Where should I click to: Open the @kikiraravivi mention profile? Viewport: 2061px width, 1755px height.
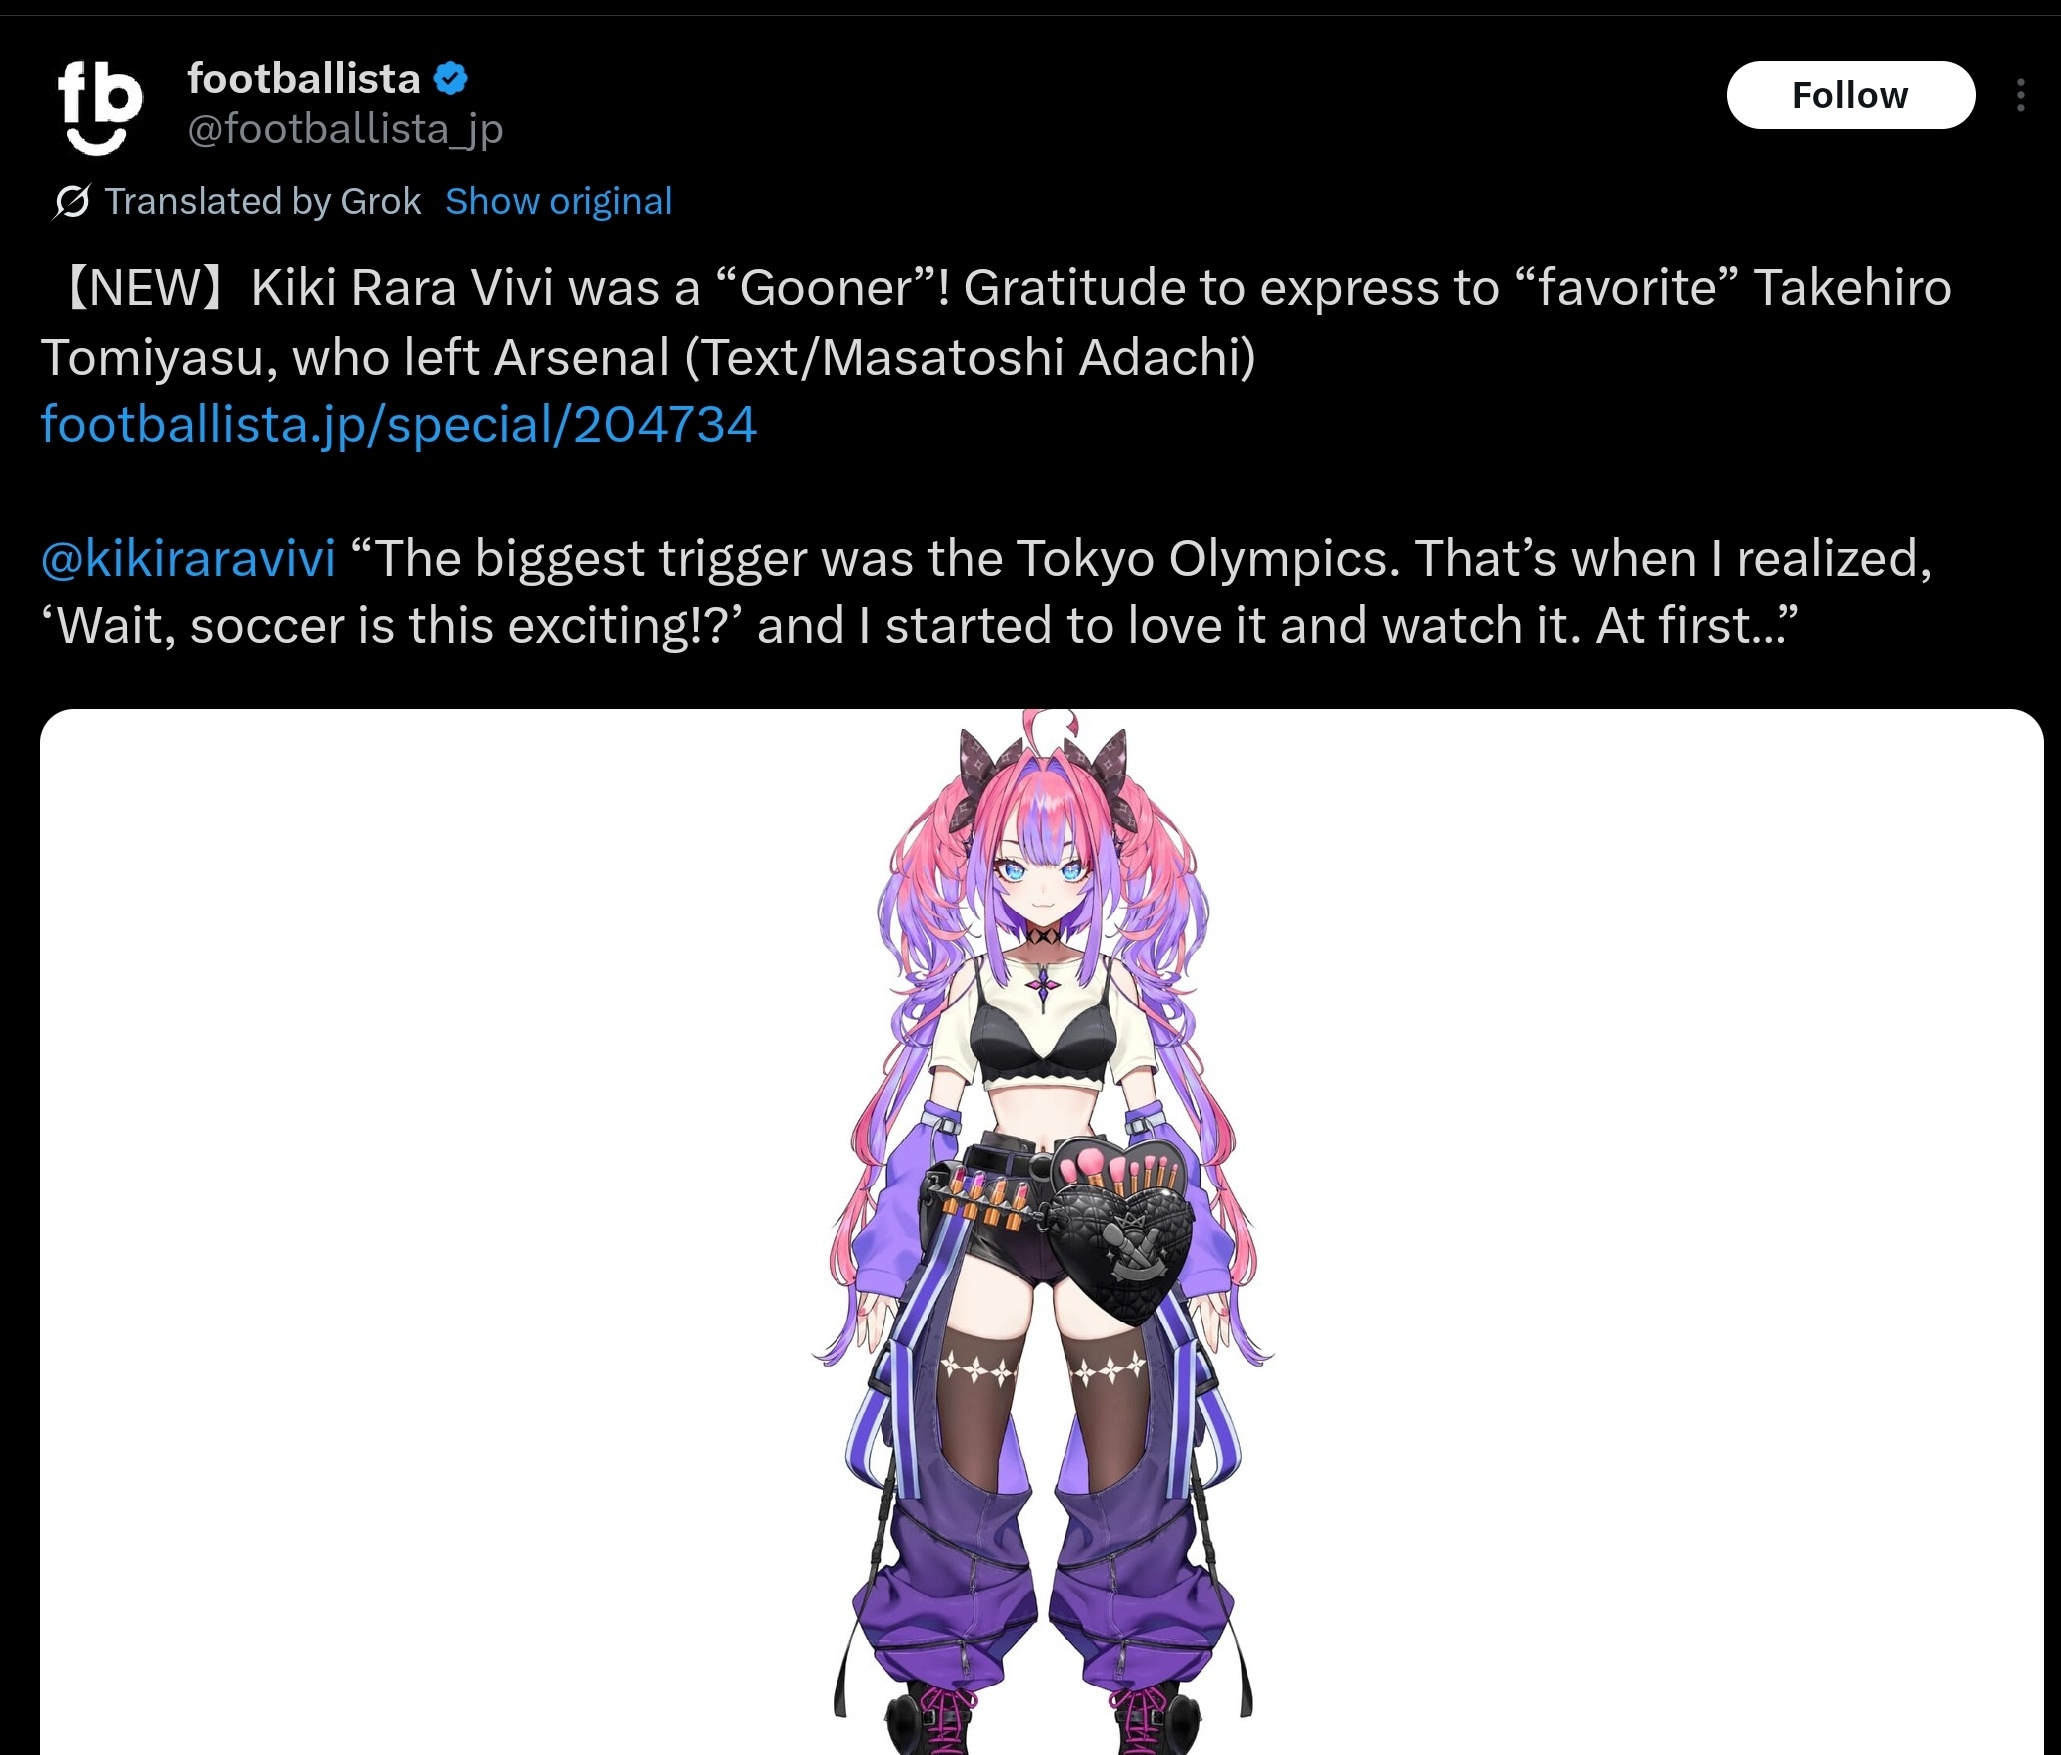188,558
